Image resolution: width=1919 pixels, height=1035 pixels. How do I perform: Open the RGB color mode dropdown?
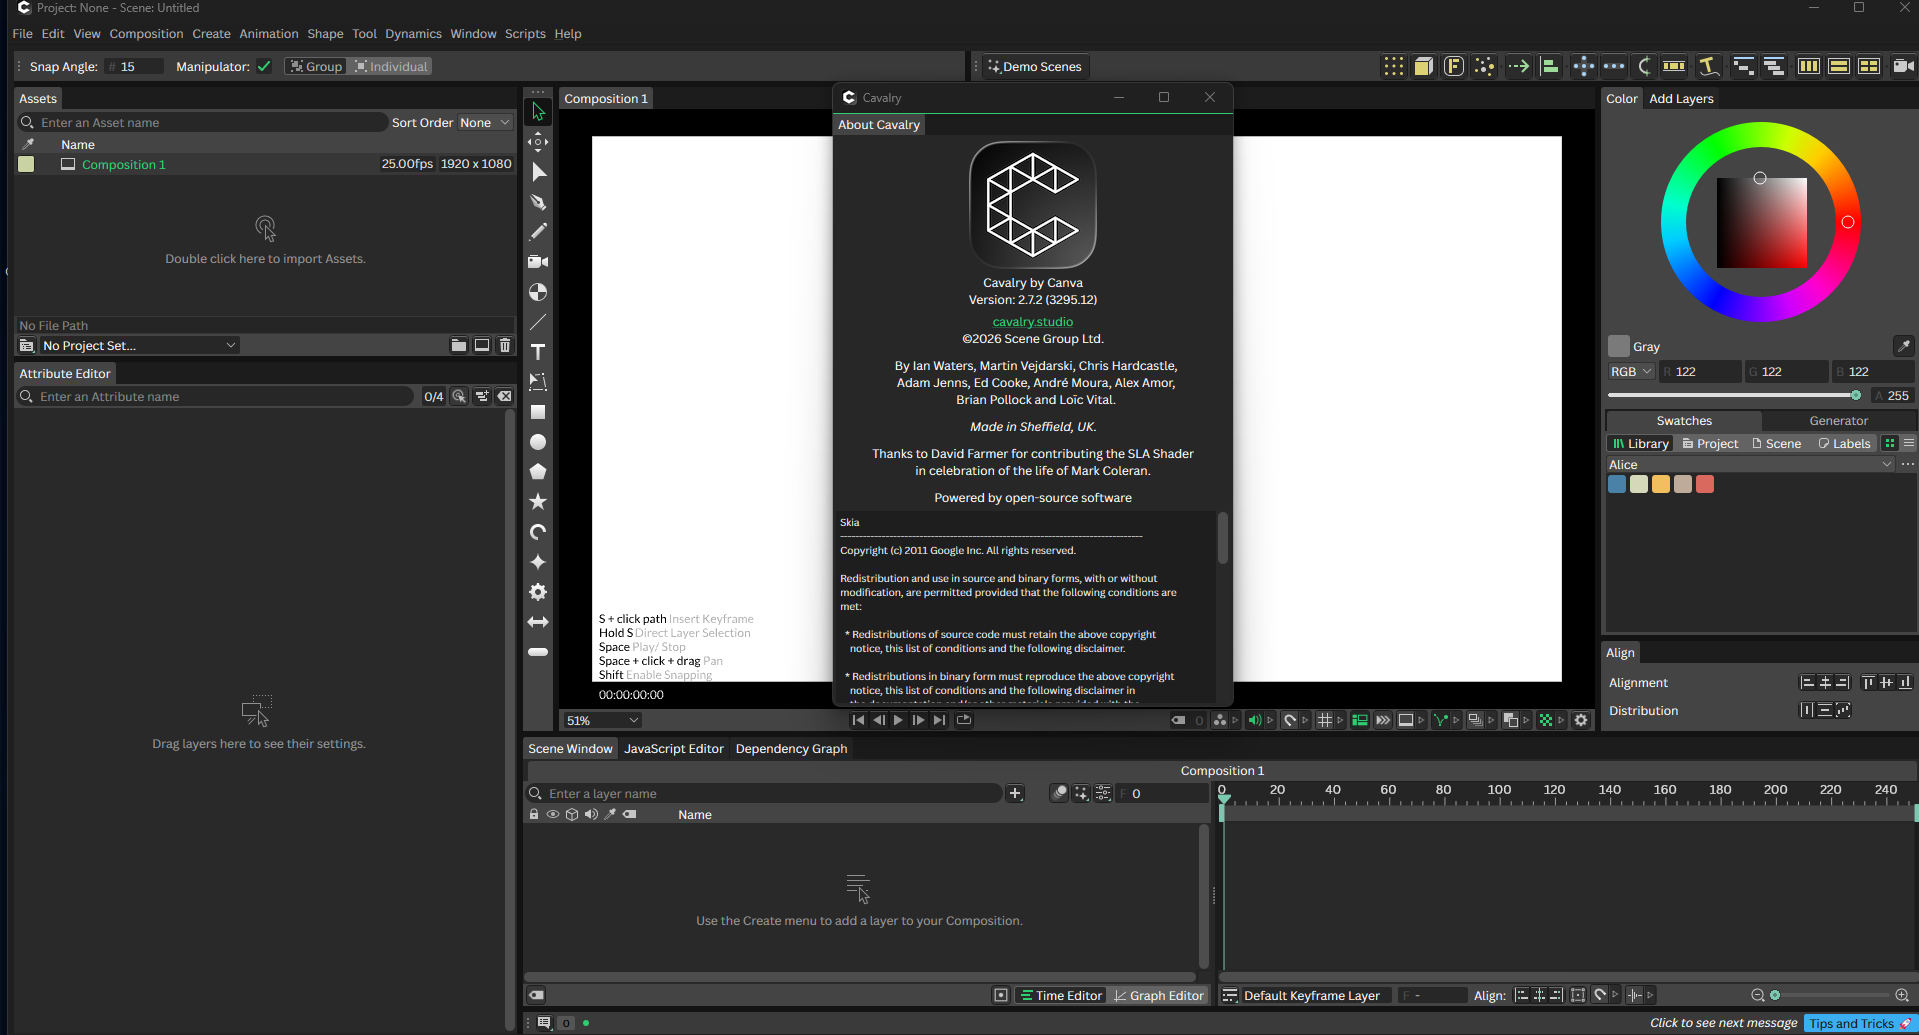[x=1631, y=371]
